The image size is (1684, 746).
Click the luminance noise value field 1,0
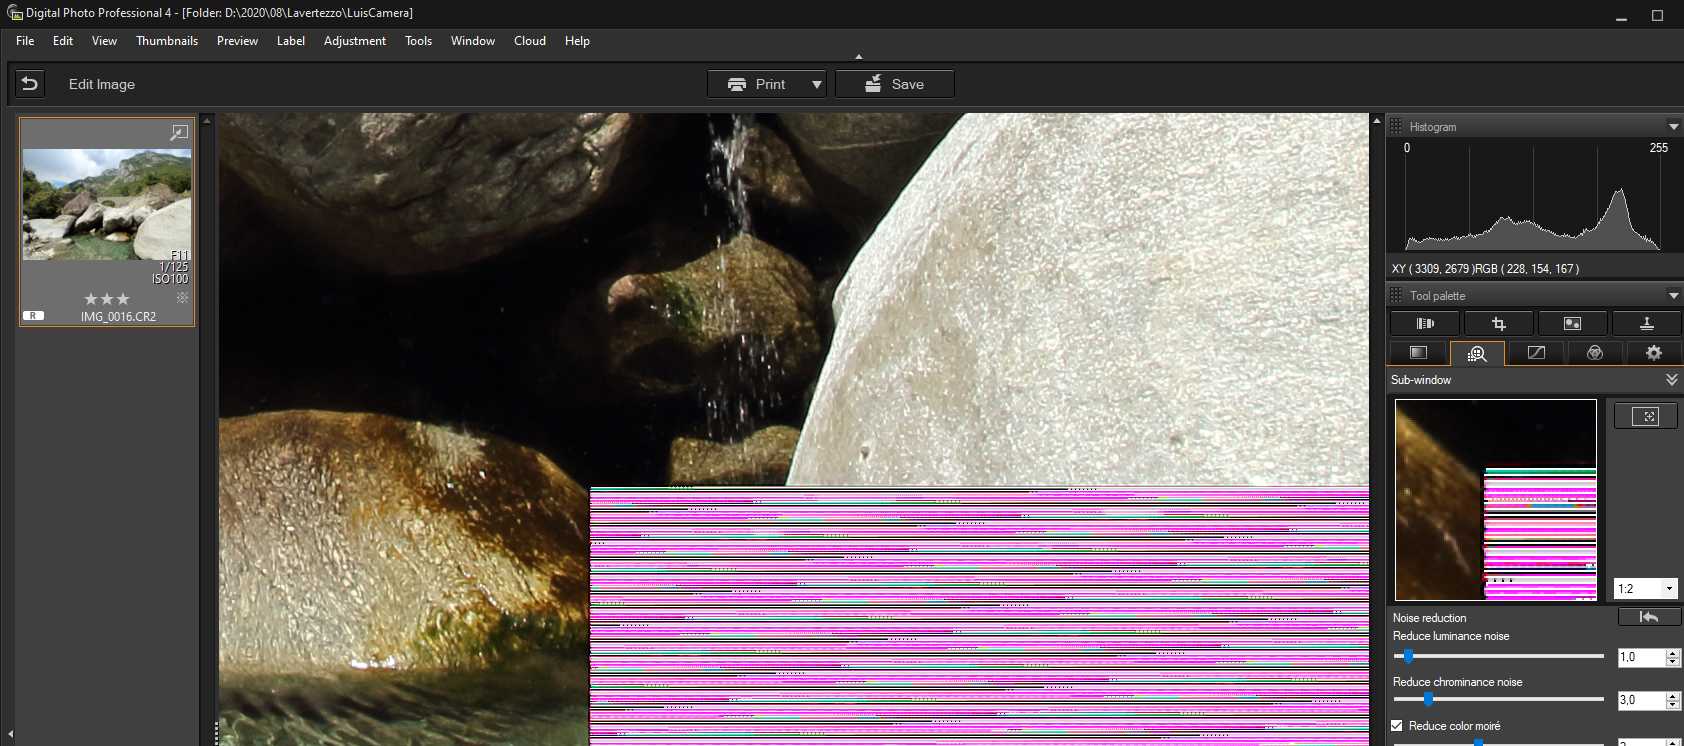(1640, 657)
